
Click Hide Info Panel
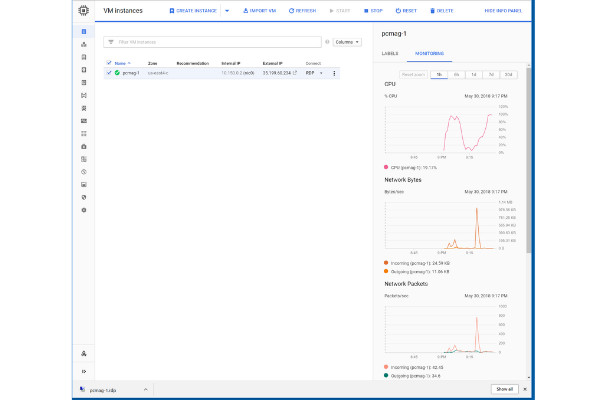(503, 11)
